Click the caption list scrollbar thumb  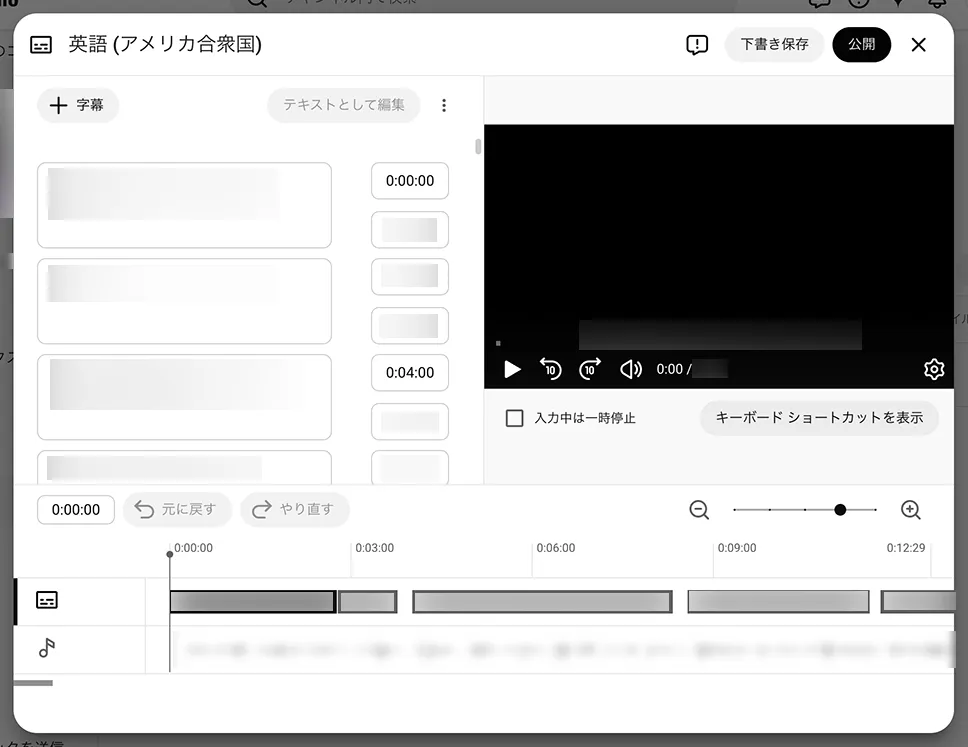click(x=478, y=146)
